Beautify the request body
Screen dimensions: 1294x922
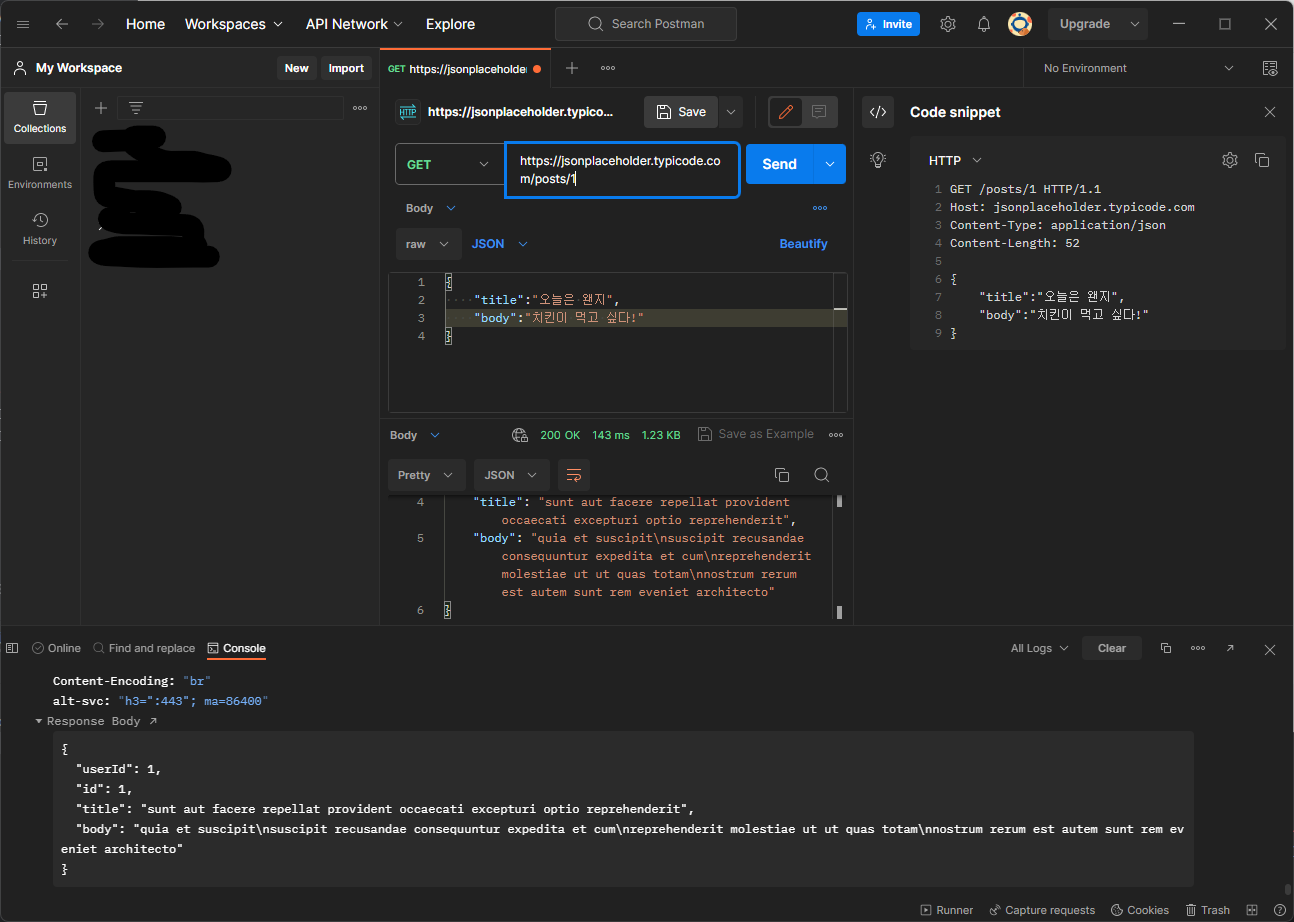click(804, 244)
